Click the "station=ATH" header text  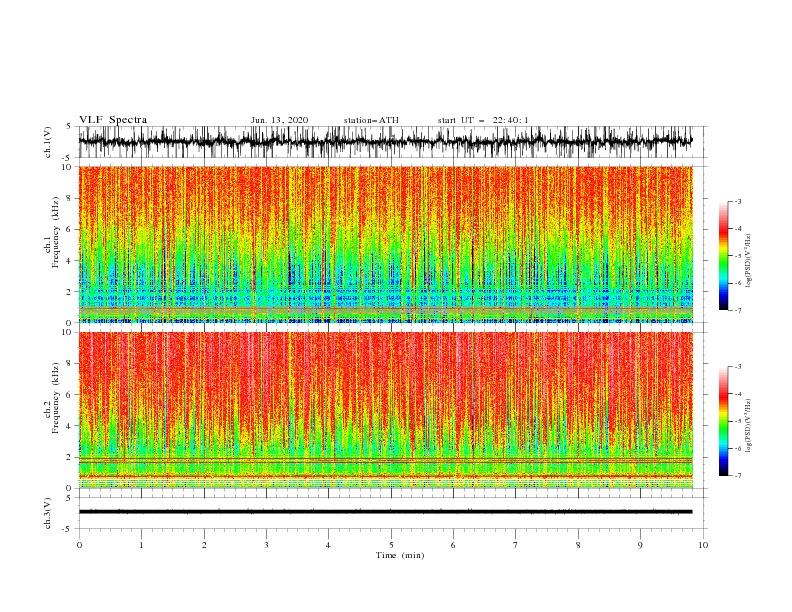pyautogui.click(x=371, y=120)
